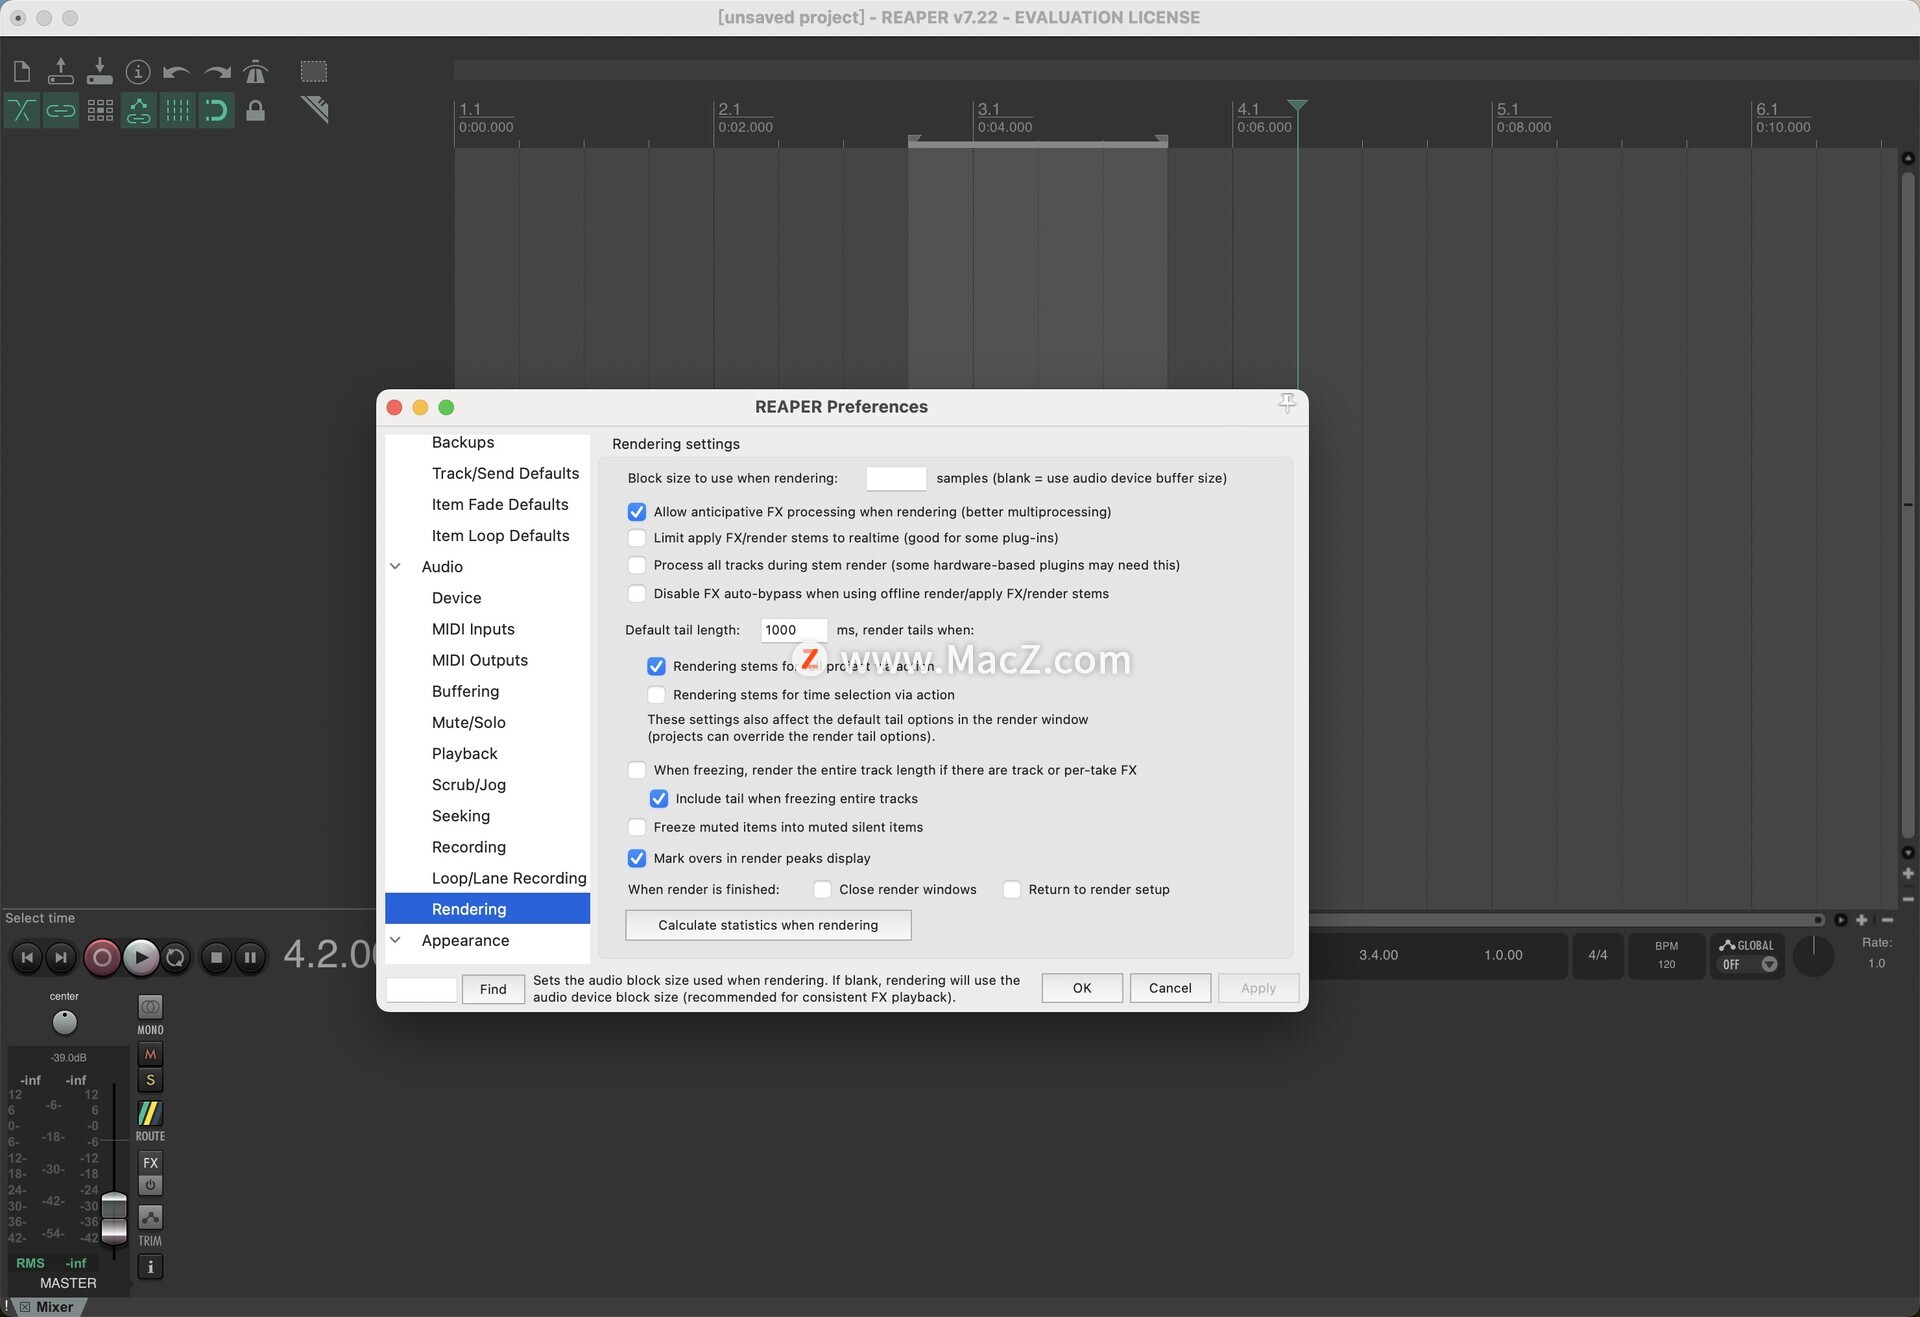Click the razor blade toolbar icon
This screenshot has height=1317, width=1920.
[314, 110]
